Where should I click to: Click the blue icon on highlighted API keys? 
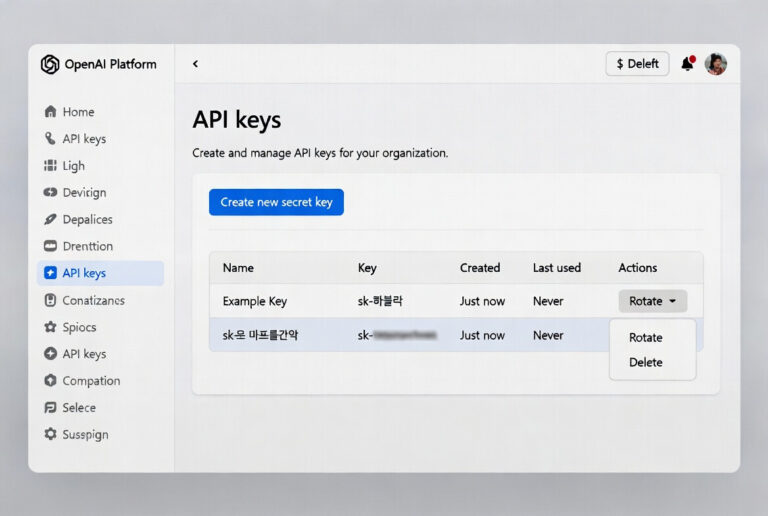[x=50, y=273]
